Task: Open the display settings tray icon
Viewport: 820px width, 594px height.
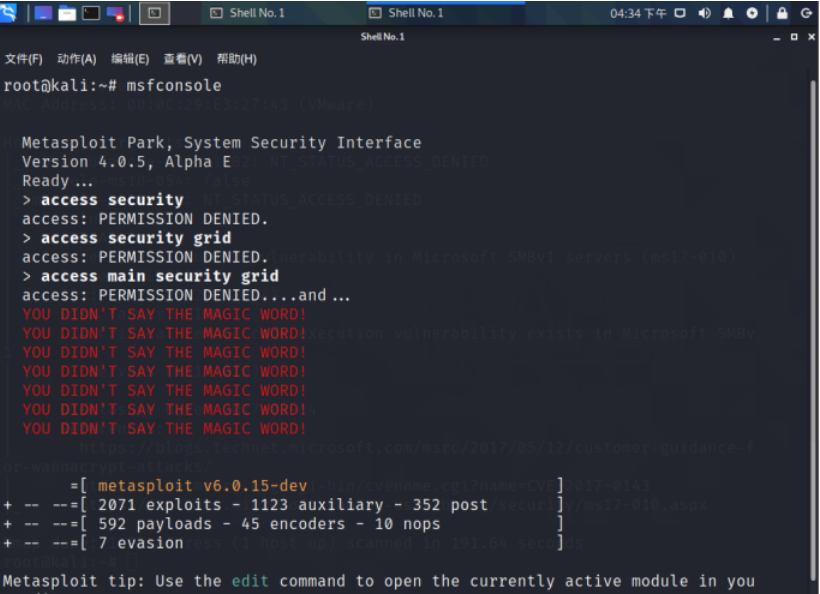Action: (680, 13)
